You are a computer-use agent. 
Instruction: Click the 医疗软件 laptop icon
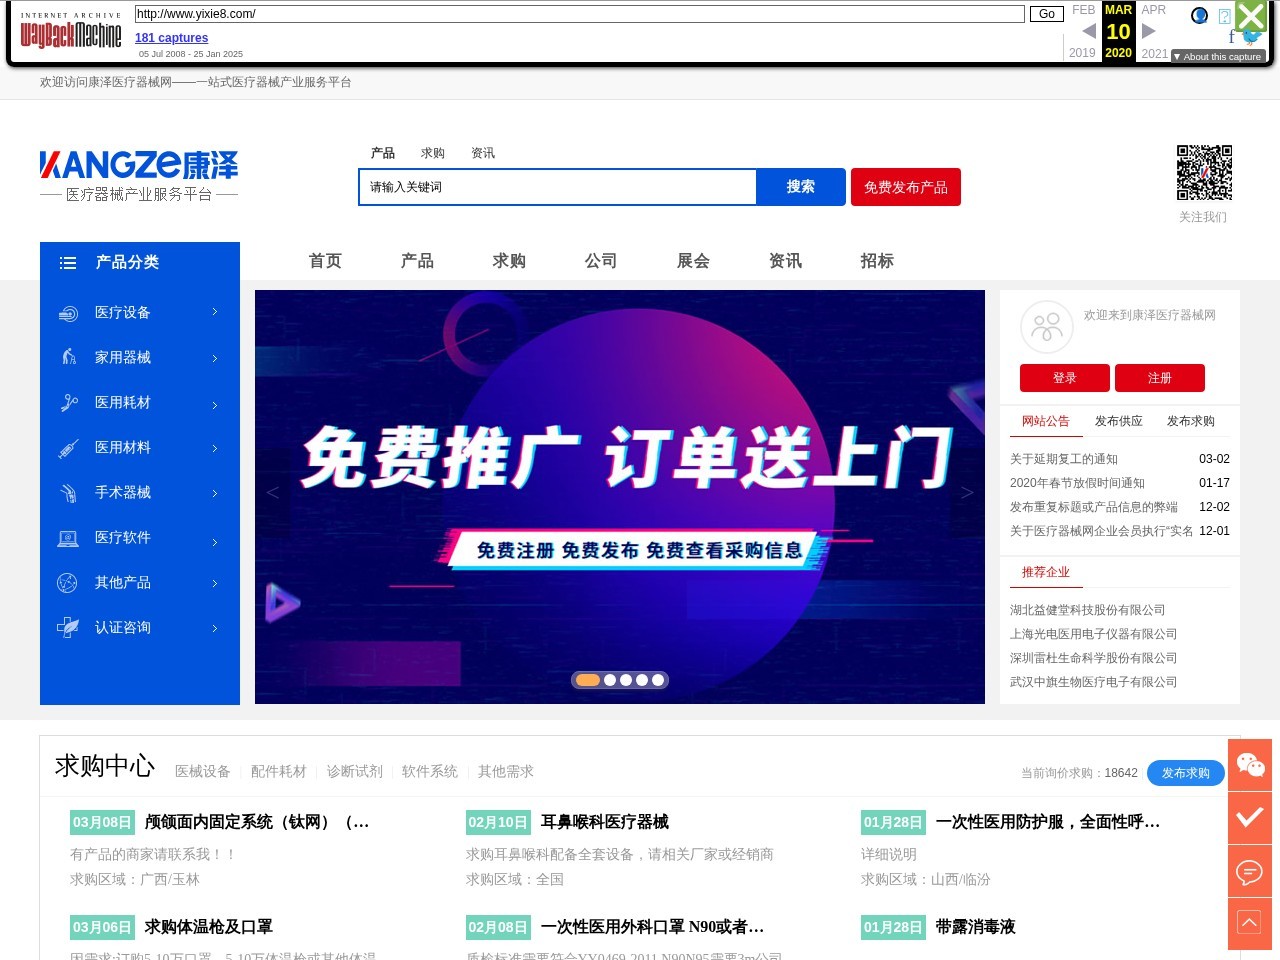[68, 538]
